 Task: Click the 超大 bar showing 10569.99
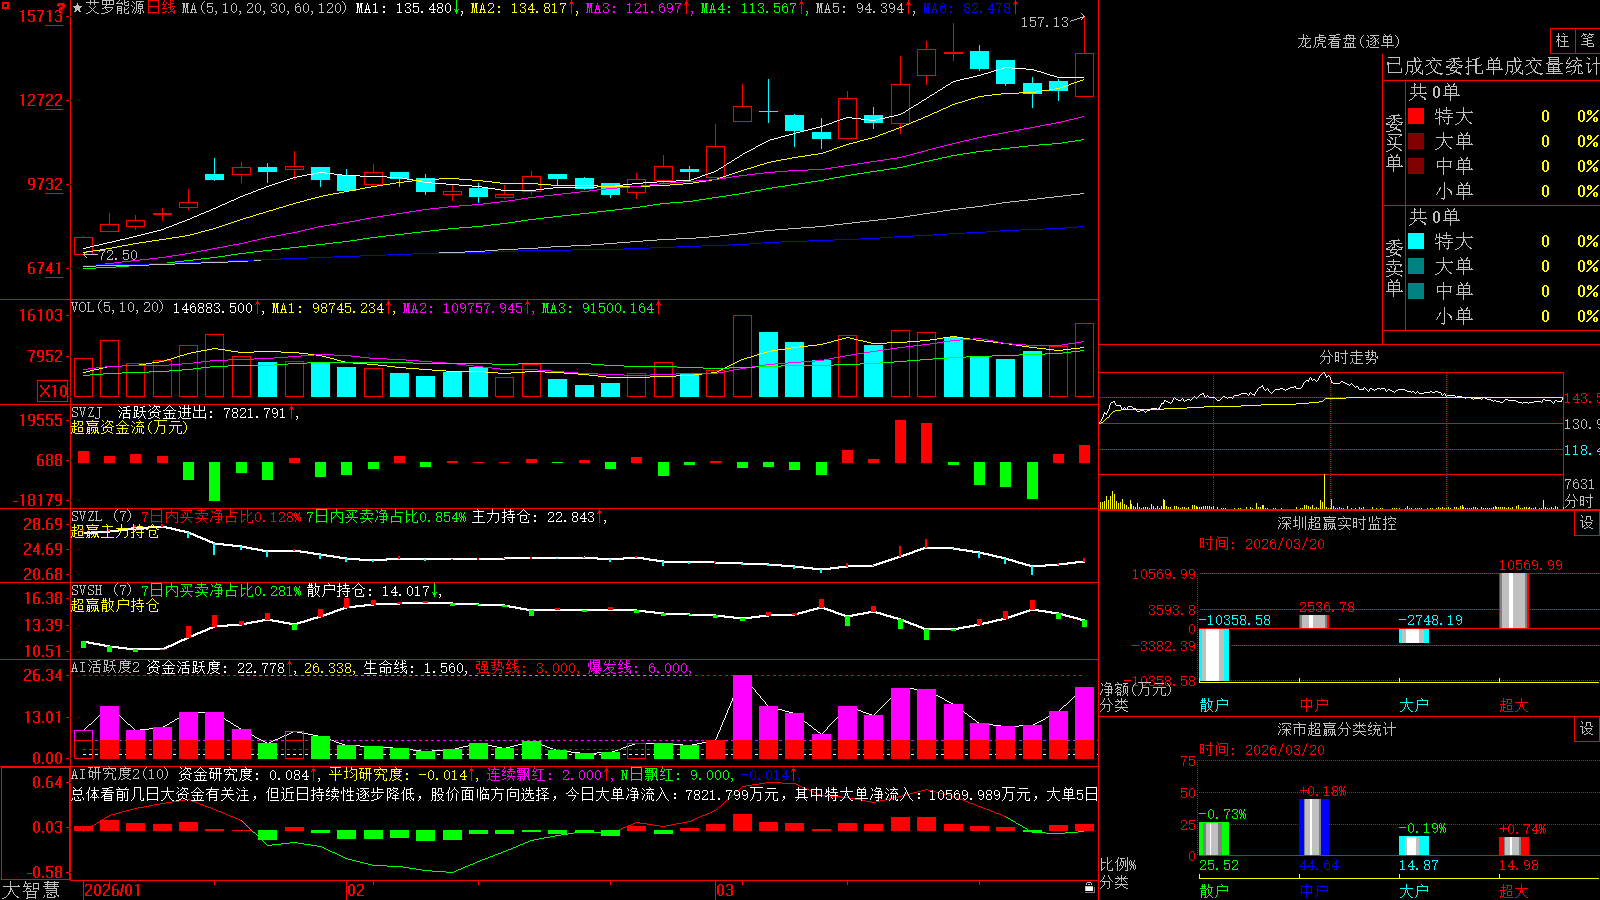pos(1514,600)
